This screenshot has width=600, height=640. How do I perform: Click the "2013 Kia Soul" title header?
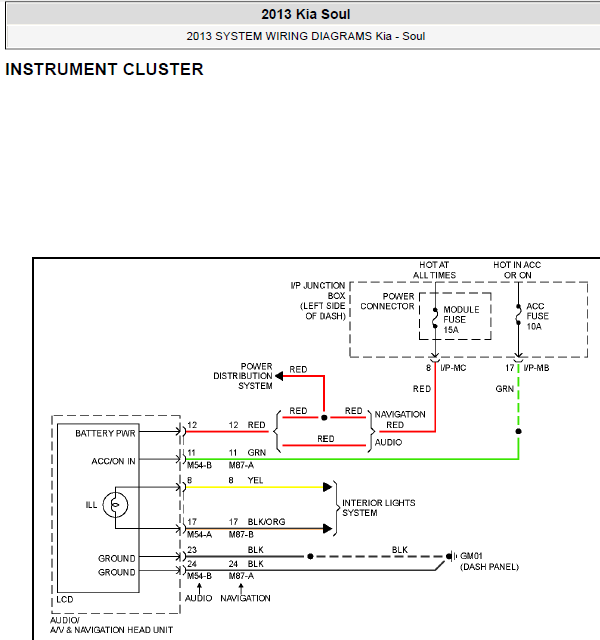tap(306, 14)
